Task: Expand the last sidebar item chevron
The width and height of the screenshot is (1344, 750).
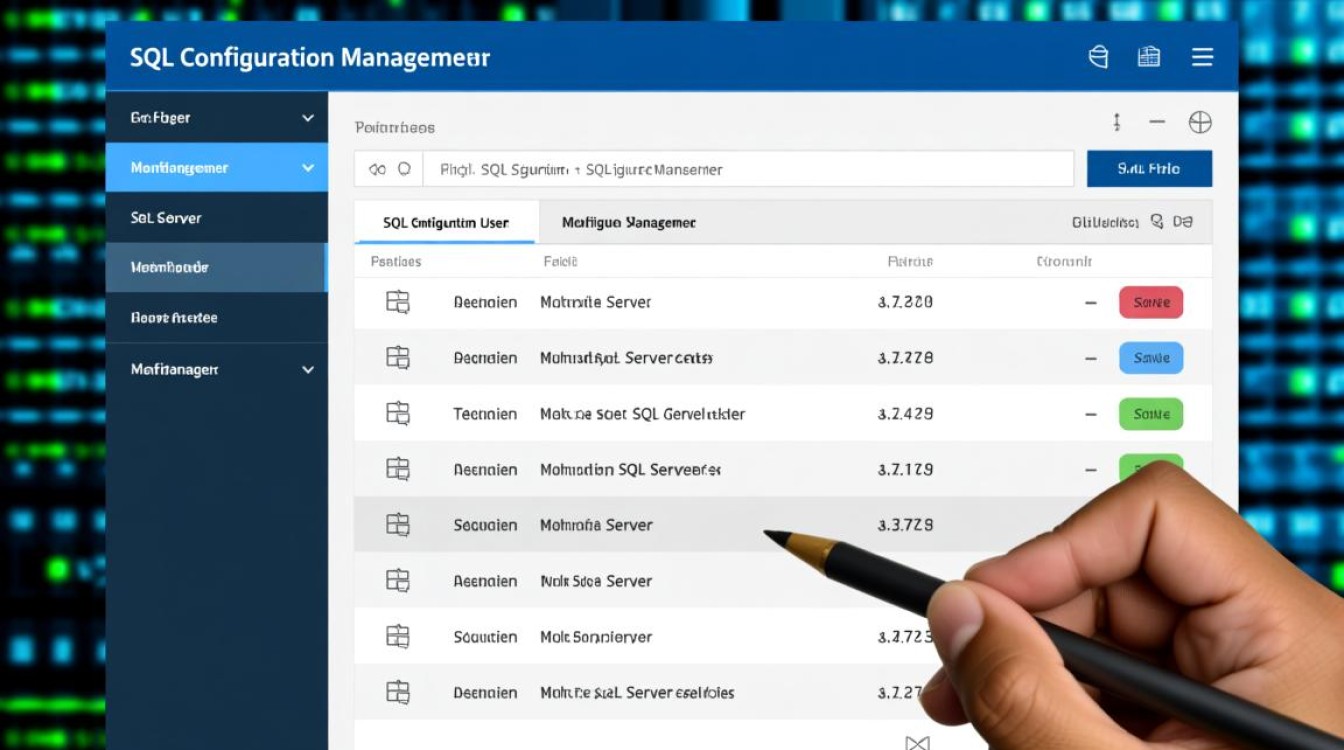Action: point(307,370)
